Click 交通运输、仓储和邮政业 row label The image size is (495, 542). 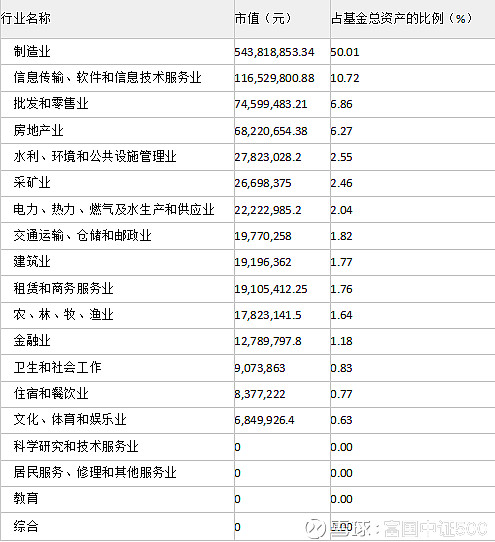click(x=83, y=235)
